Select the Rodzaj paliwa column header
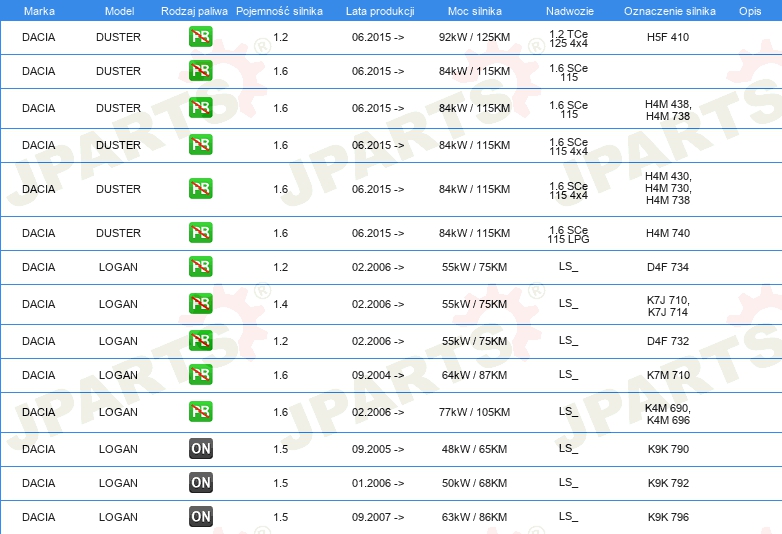Image resolution: width=782 pixels, height=534 pixels. pos(194,11)
